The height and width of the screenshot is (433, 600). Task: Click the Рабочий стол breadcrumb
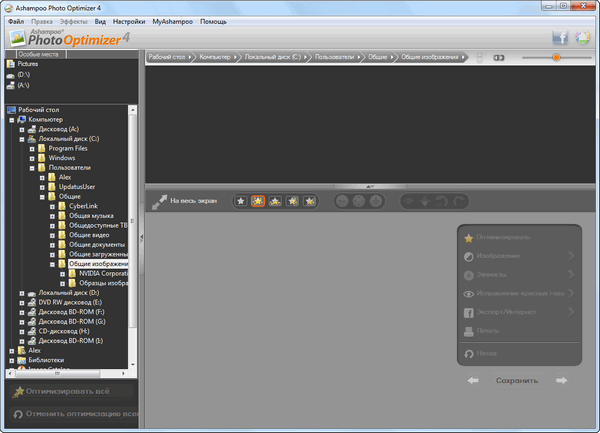pos(167,57)
